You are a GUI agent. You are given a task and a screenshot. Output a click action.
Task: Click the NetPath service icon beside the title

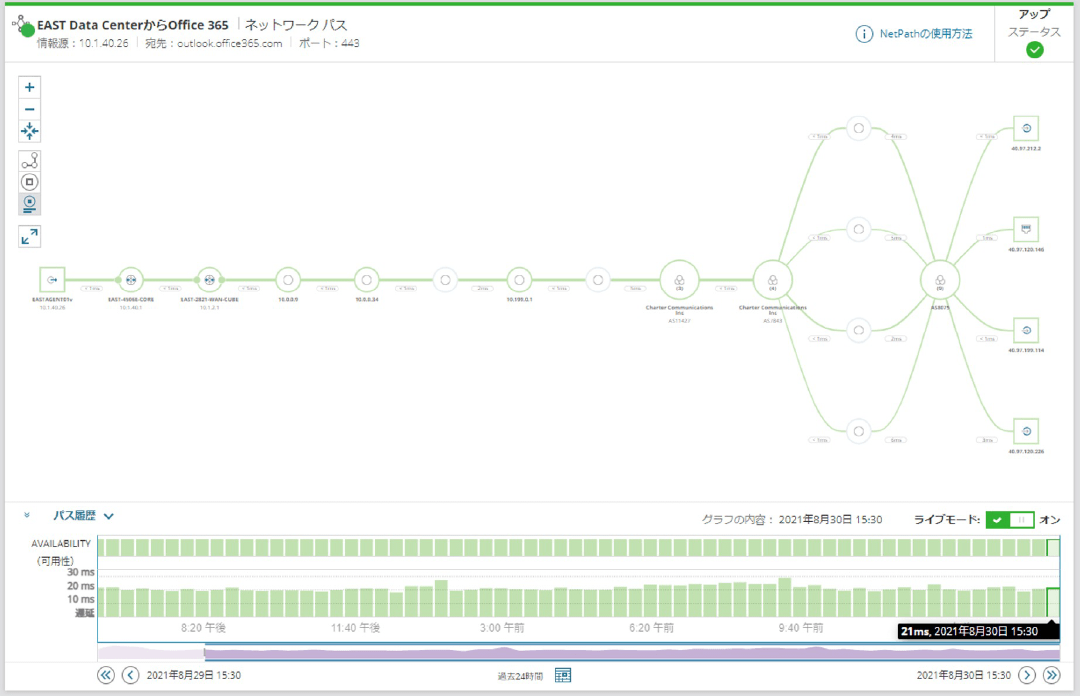(x=23, y=26)
